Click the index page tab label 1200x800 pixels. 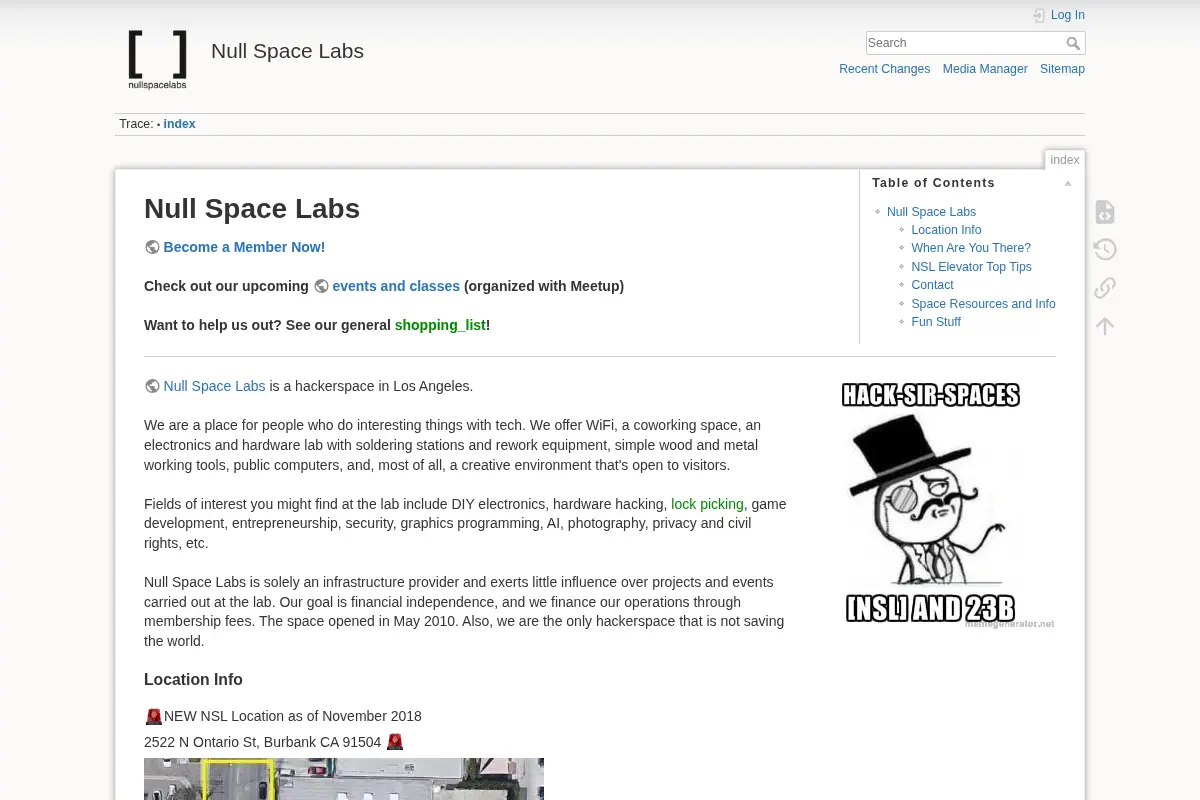point(1065,160)
